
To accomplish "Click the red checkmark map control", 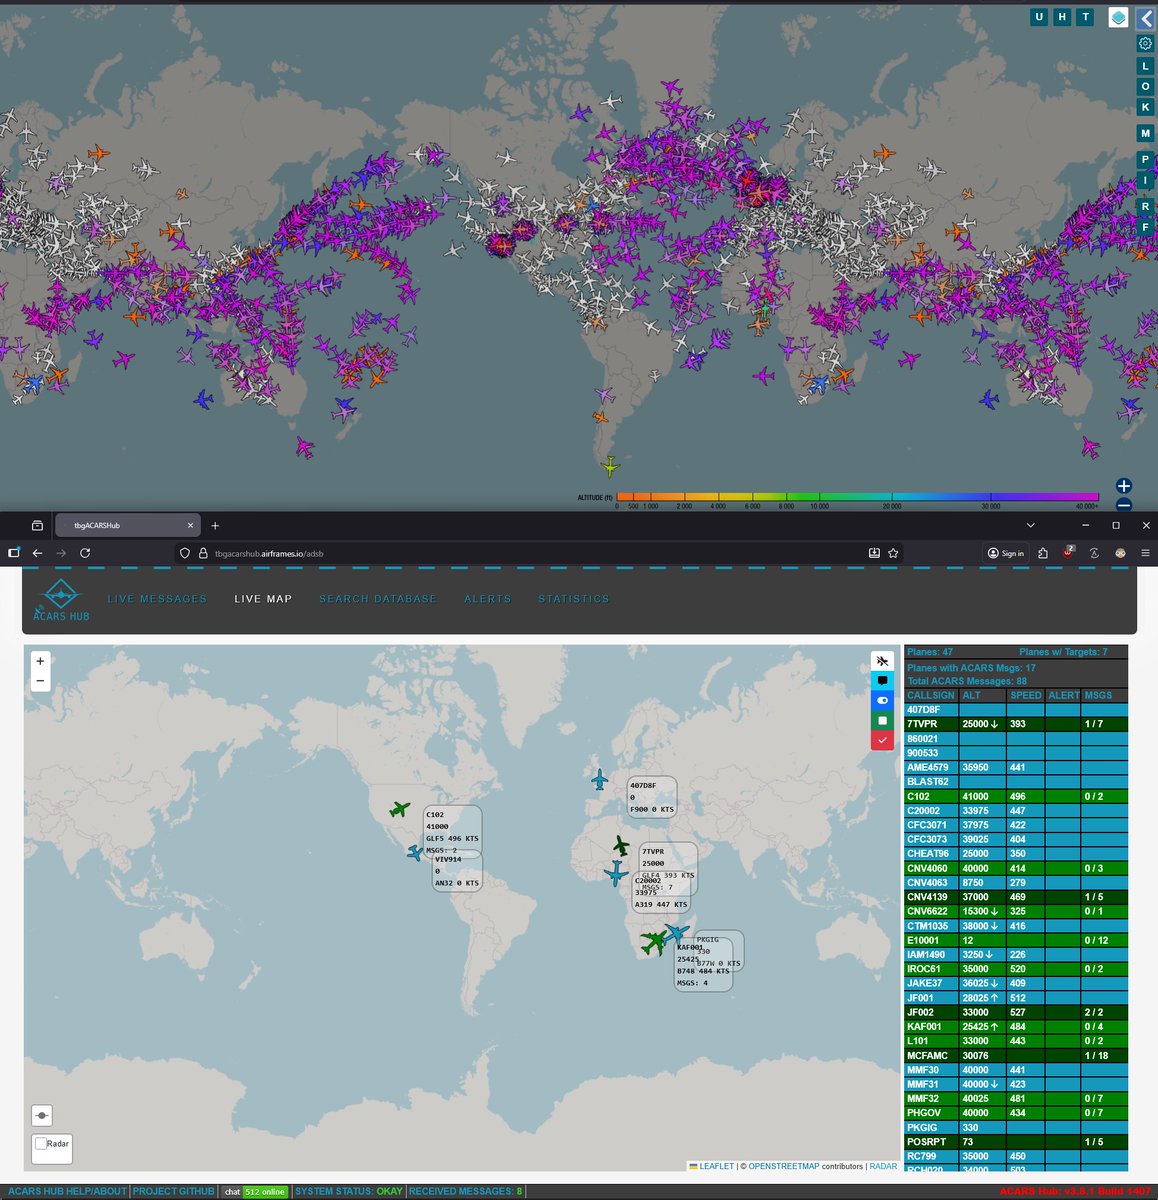I will 882,741.
